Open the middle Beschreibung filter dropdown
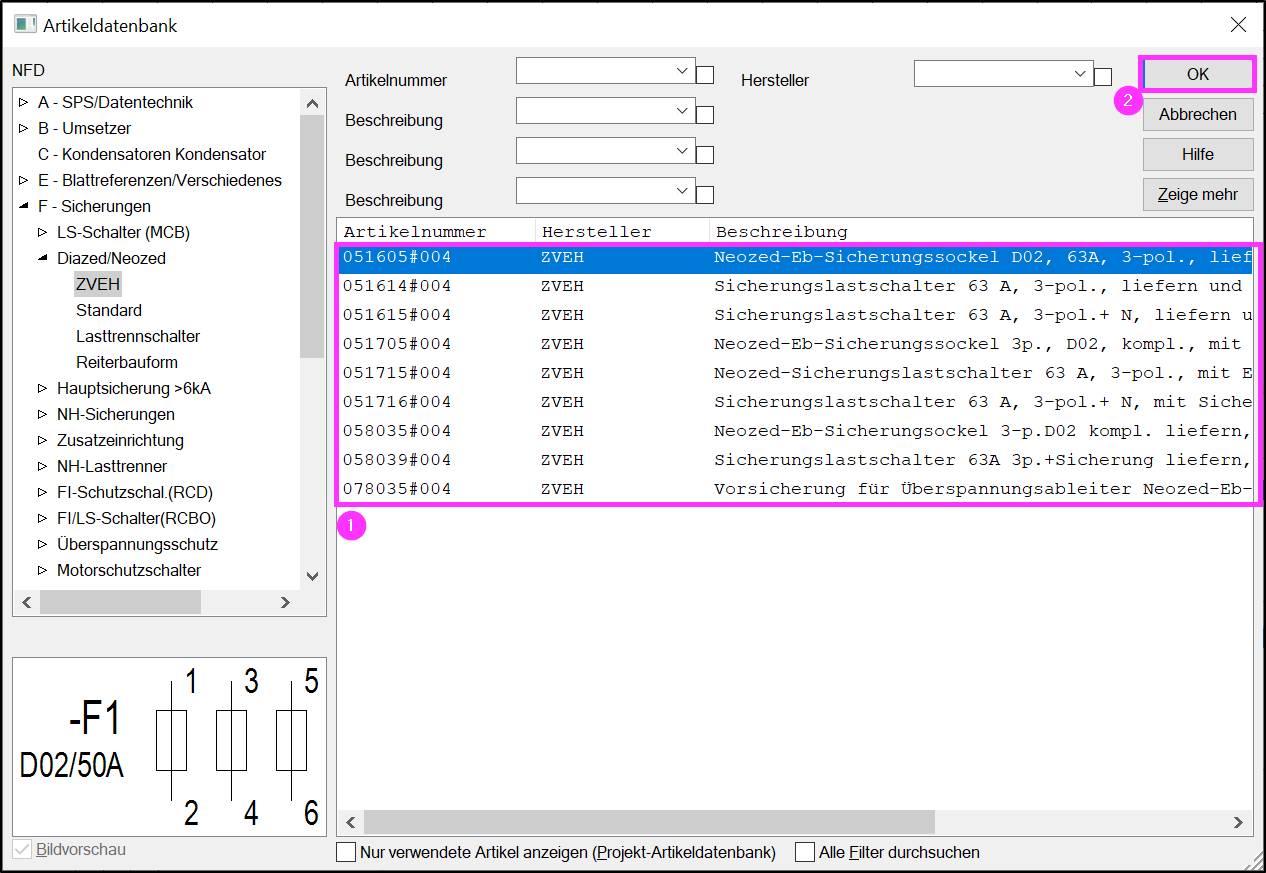This screenshot has width=1266, height=873. (682, 151)
